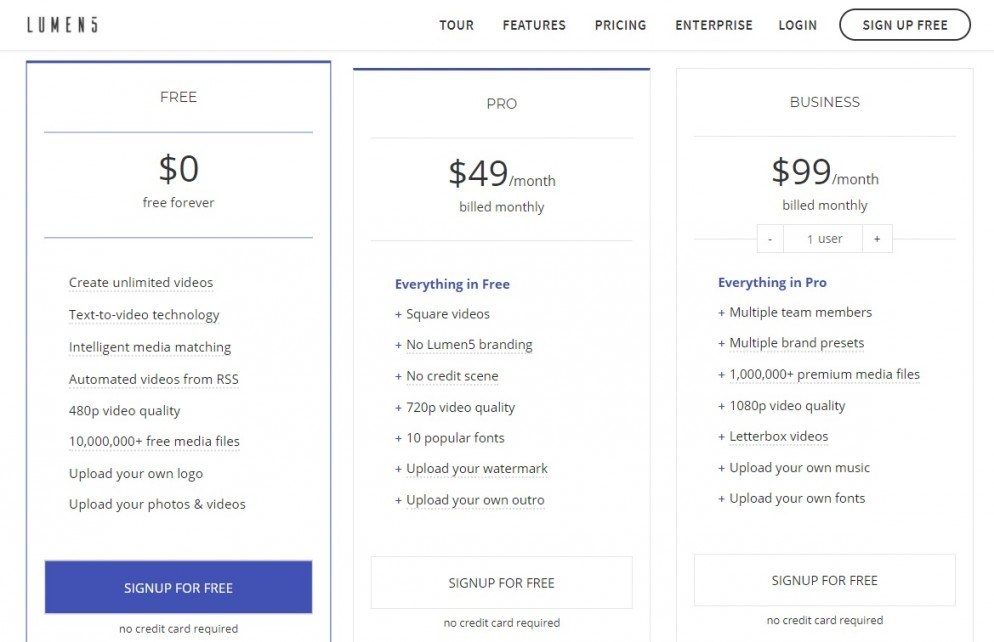Open Pricing in the navigation
This screenshot has width=994, height=642.
pos(620,25)
